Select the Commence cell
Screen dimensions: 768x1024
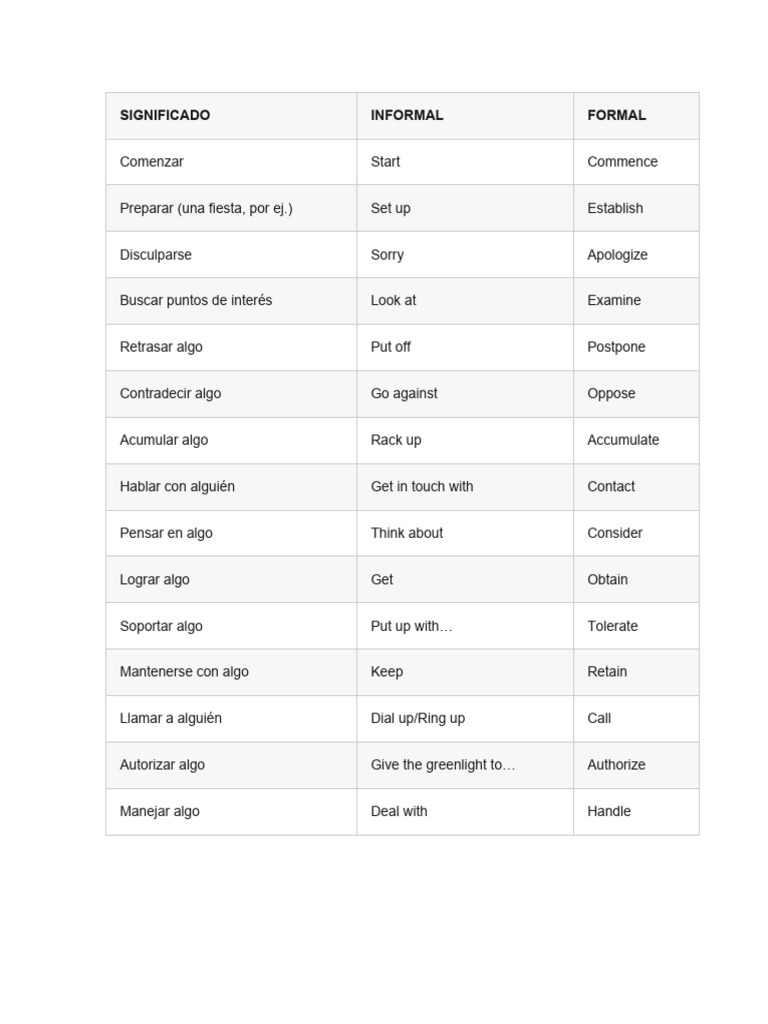click(636, 162)
